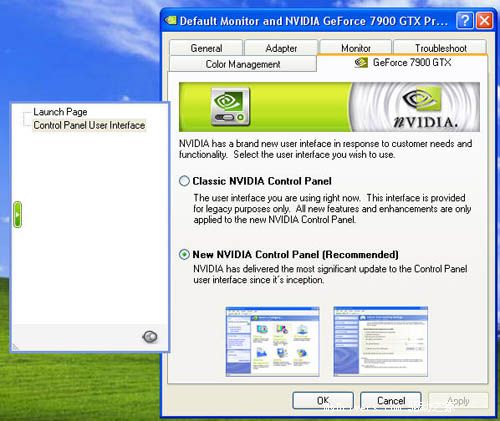This screenshot has width=500, height=421.
Task: Open the General tab
Action: pyautogui.click(x=206, y=48)
